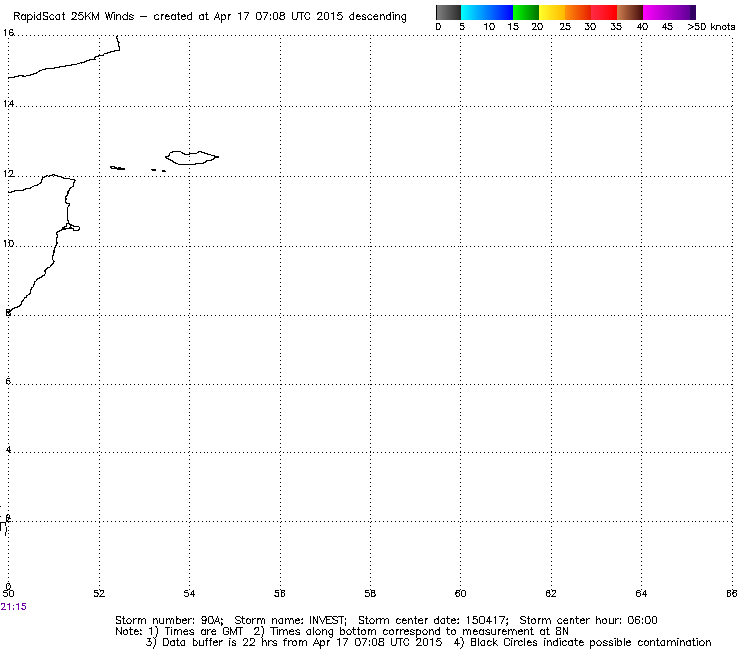Click the Socotra island outline on the map
Screen dimensions: 740x650
coord(192,158)
